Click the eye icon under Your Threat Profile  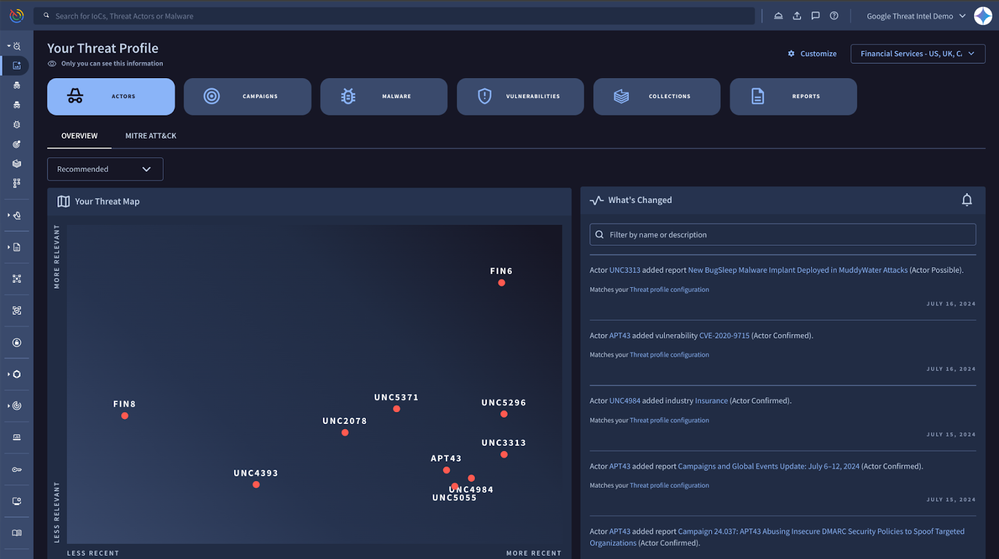[x=52, y=64]
